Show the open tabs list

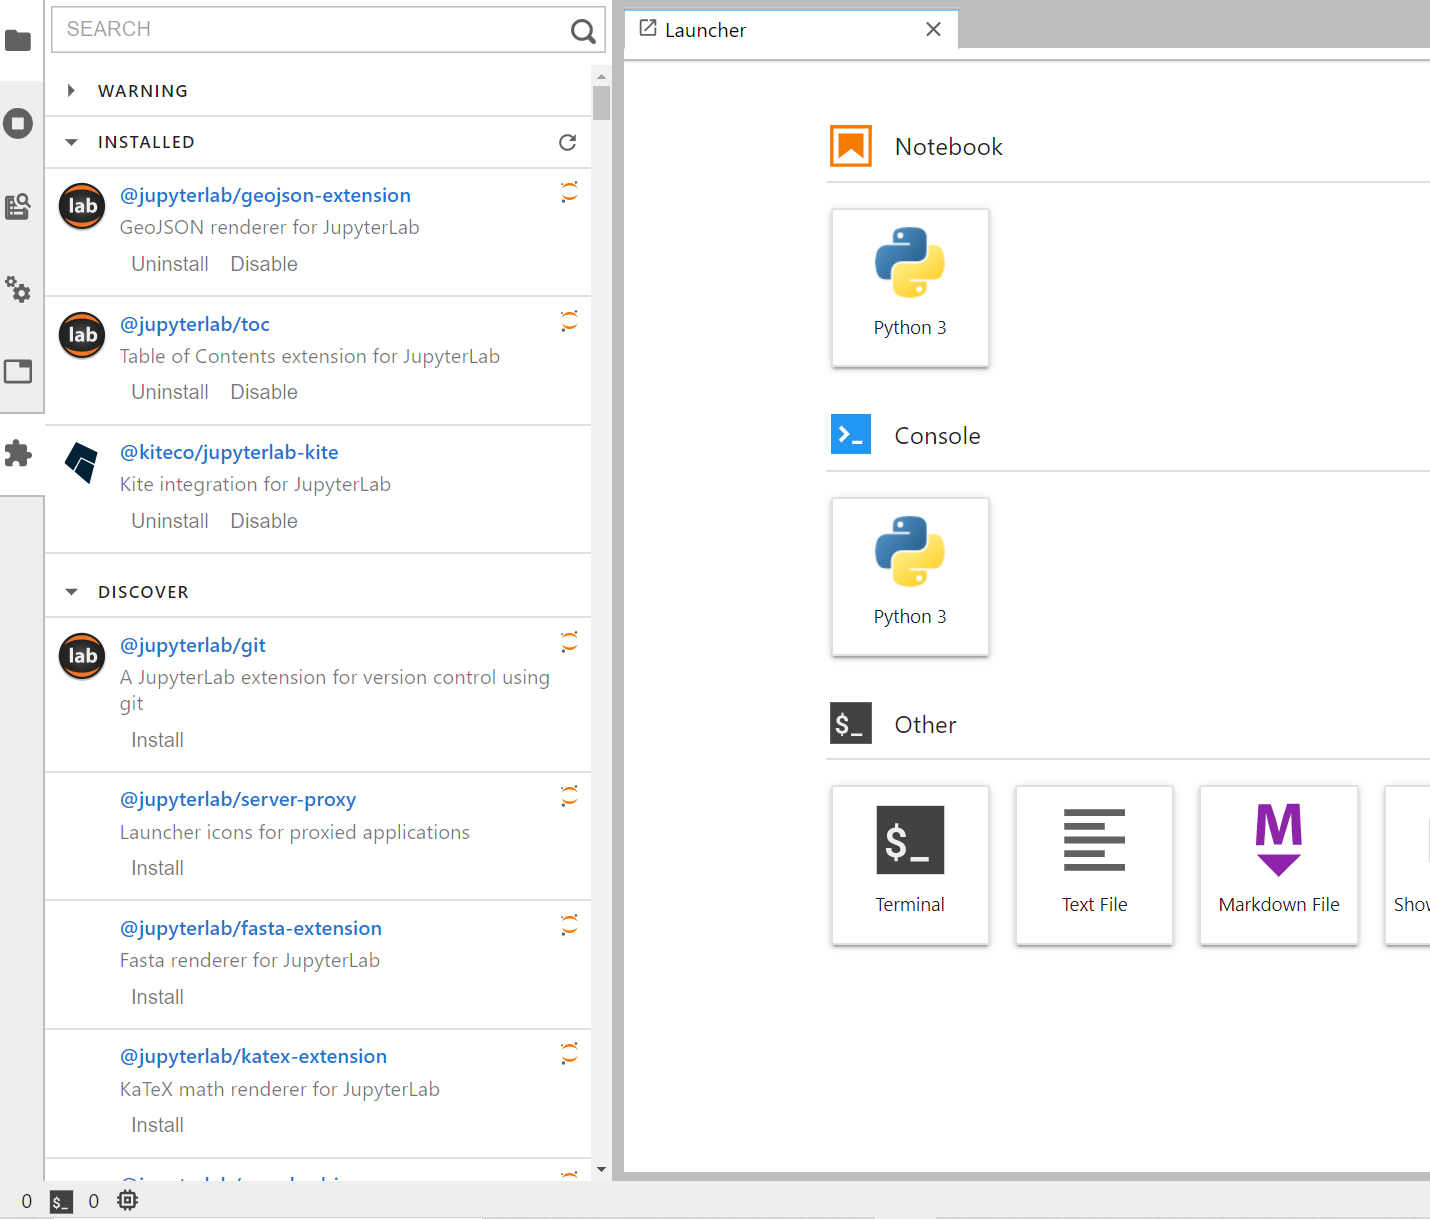coord(19,371)
